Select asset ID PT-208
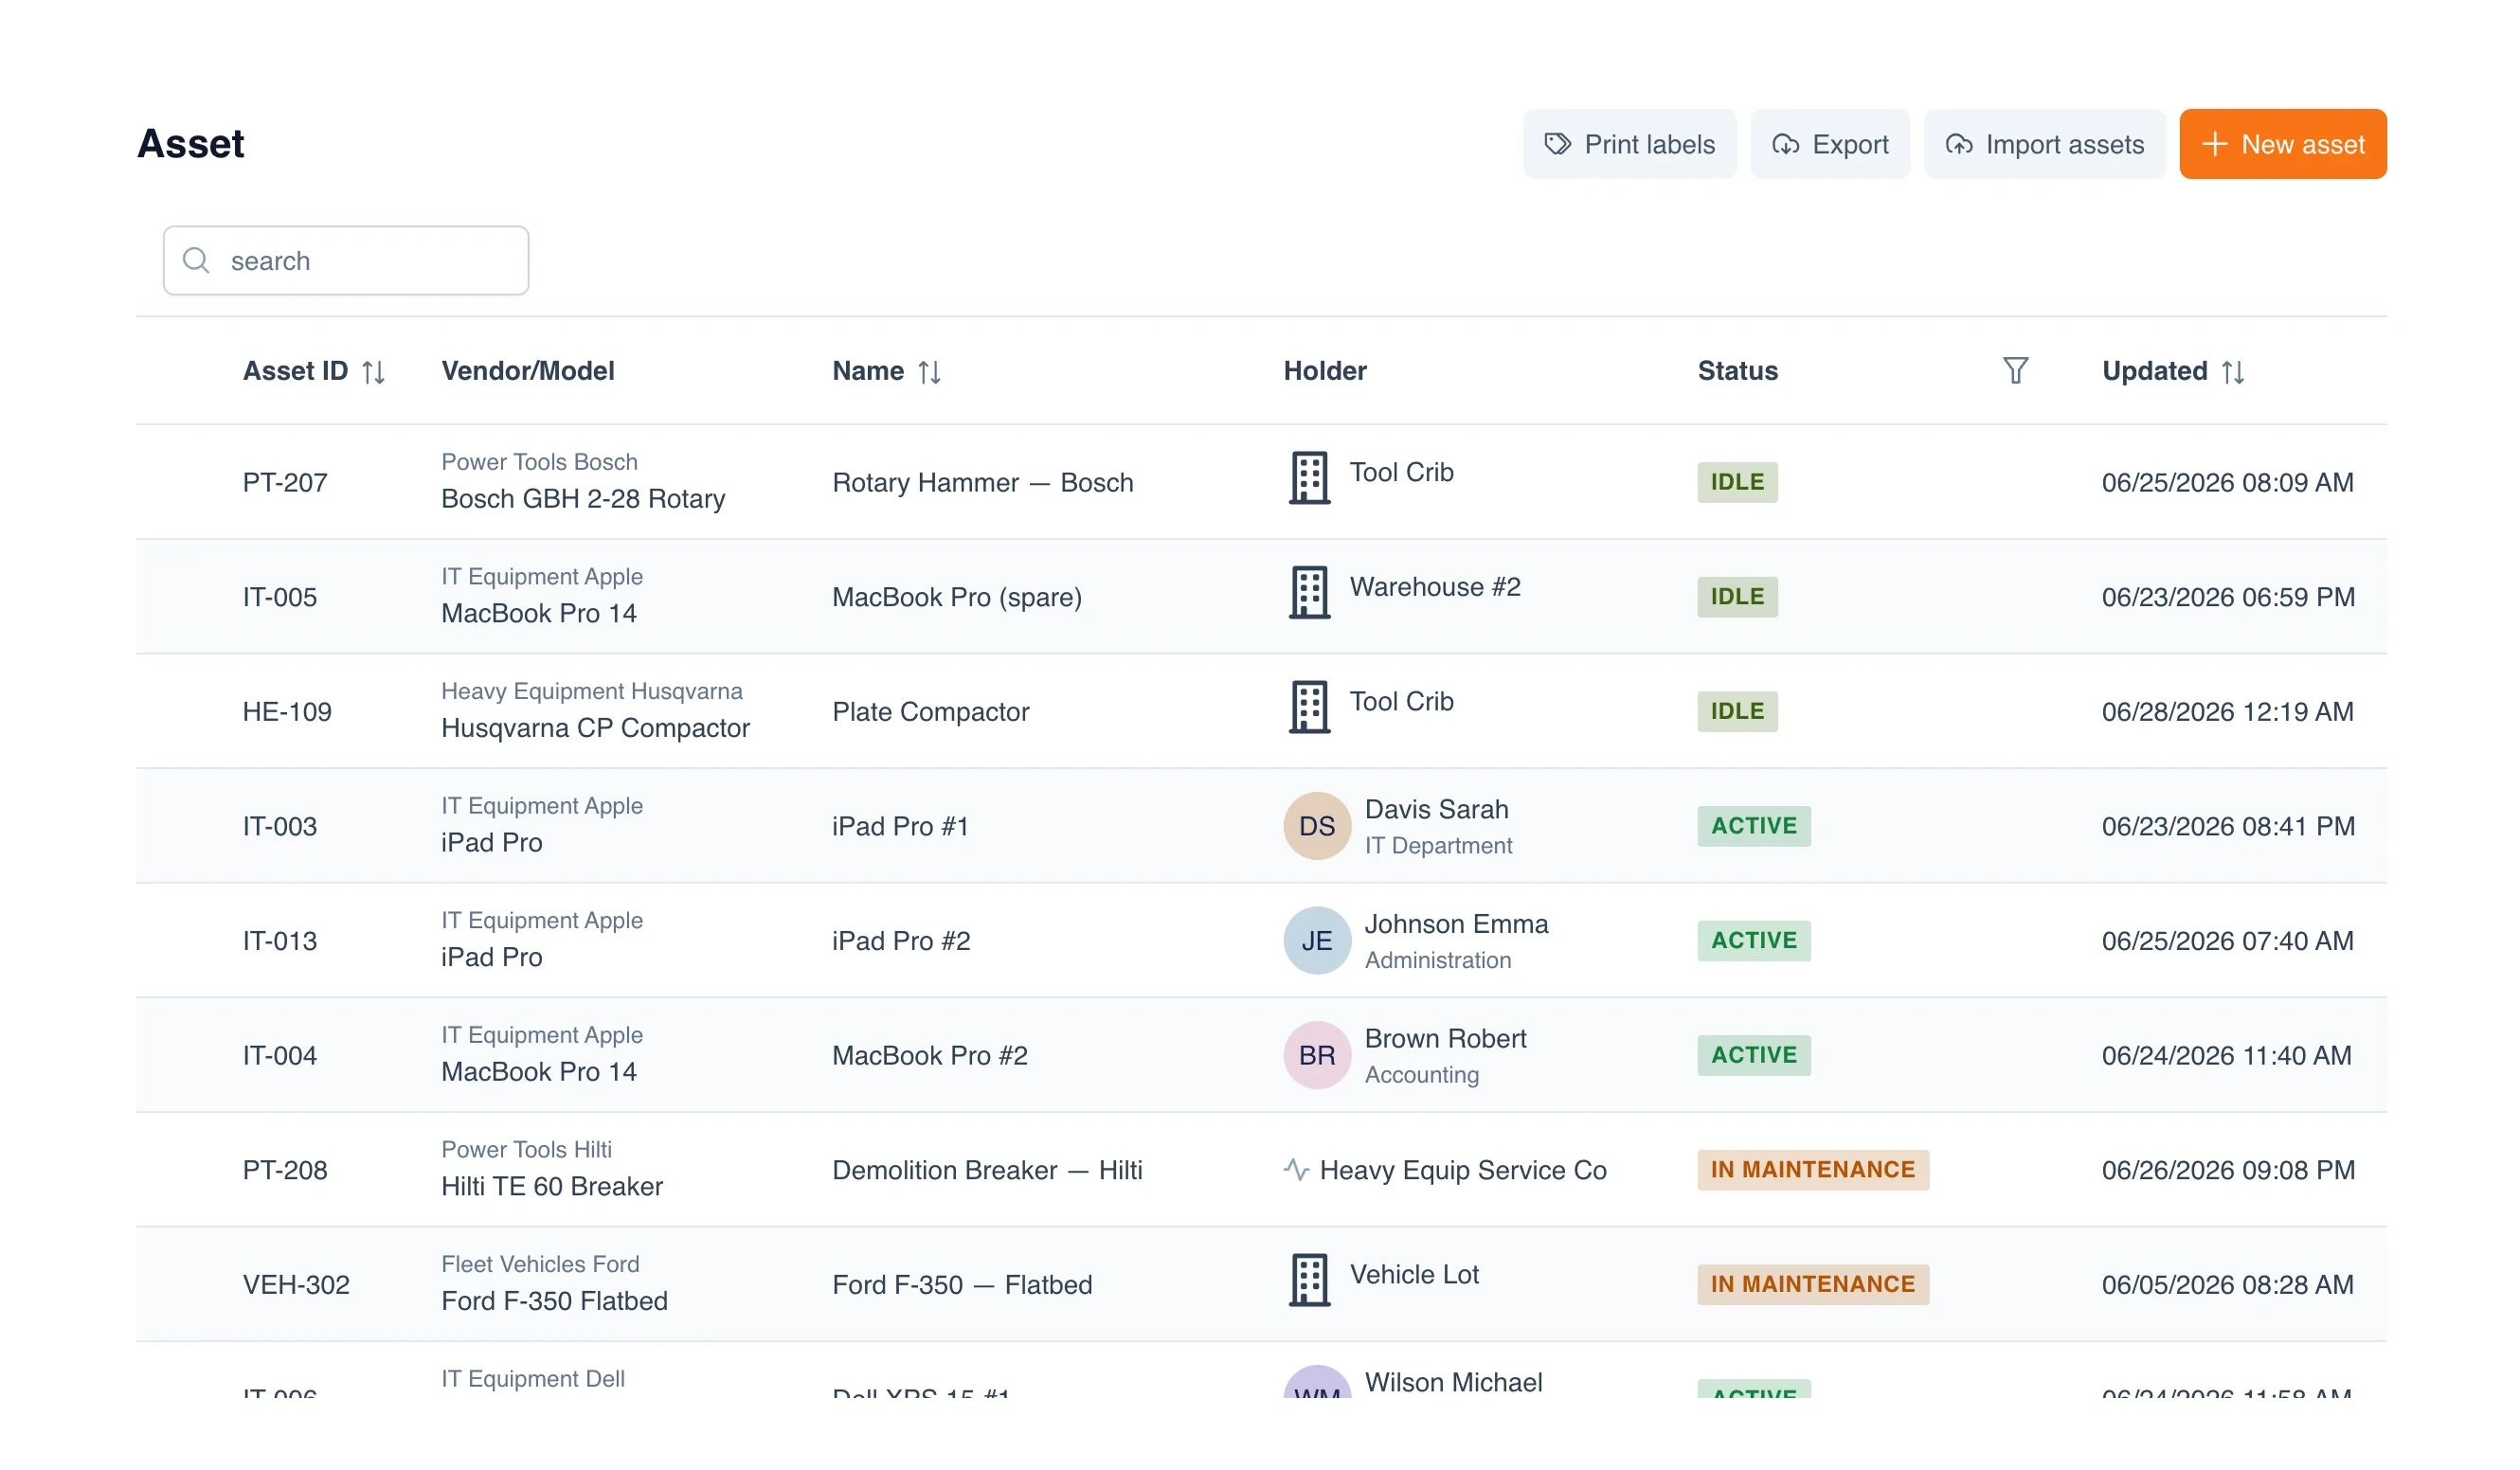Screen dimensions: 2520x1470 pyautogui.click(x=285, y=1169)
